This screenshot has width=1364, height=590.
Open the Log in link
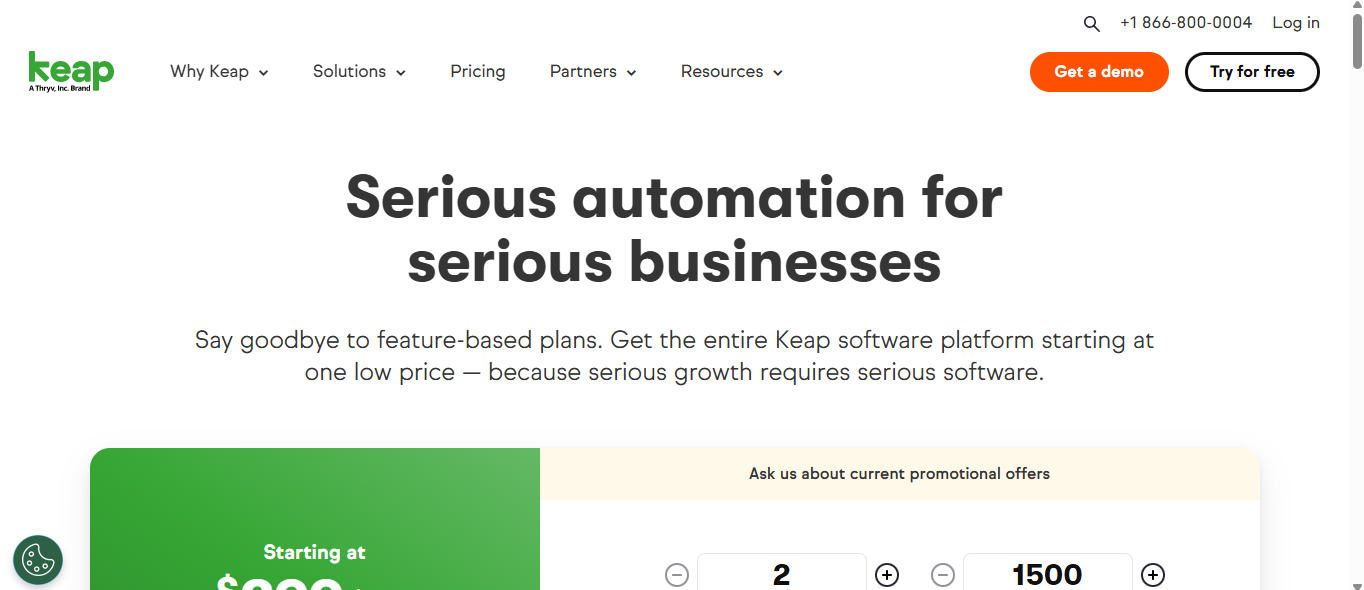pyautogui.click(x=1296, y=23)
